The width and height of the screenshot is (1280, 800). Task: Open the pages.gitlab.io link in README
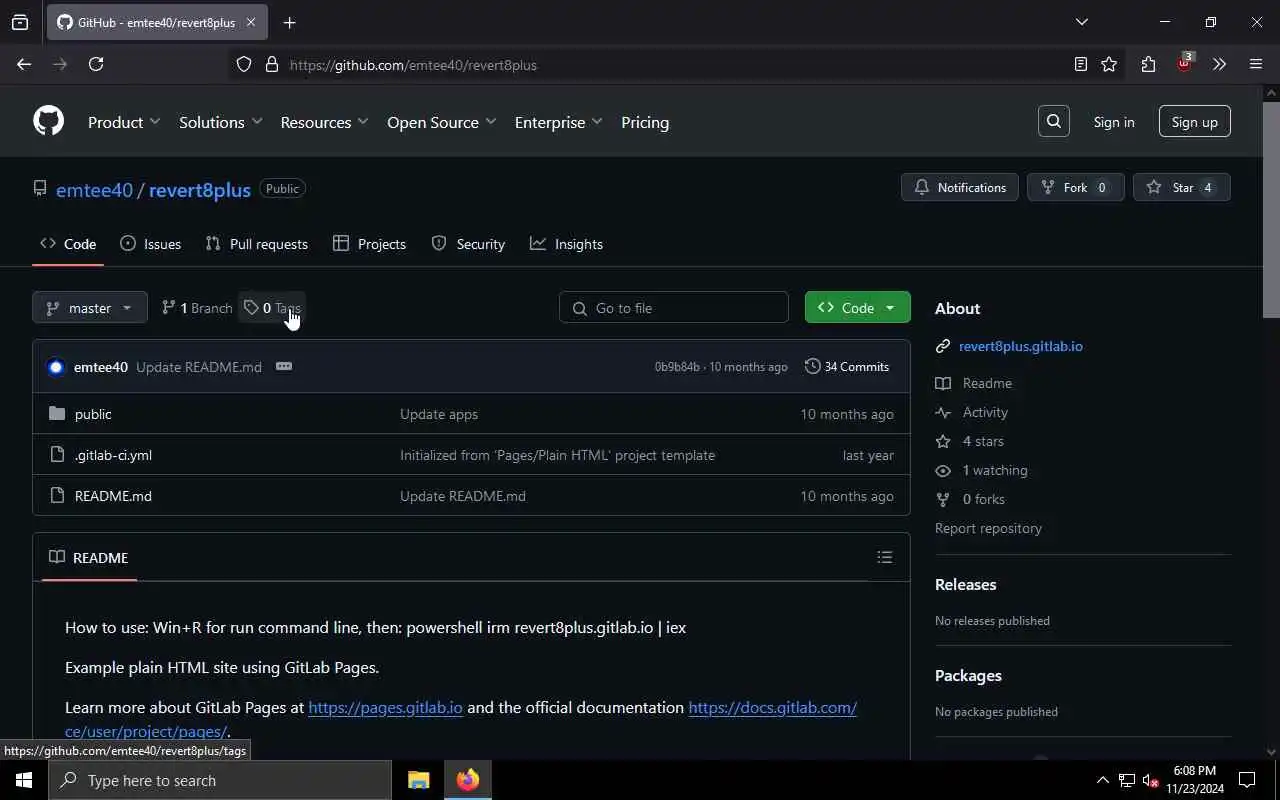point(385,707)
